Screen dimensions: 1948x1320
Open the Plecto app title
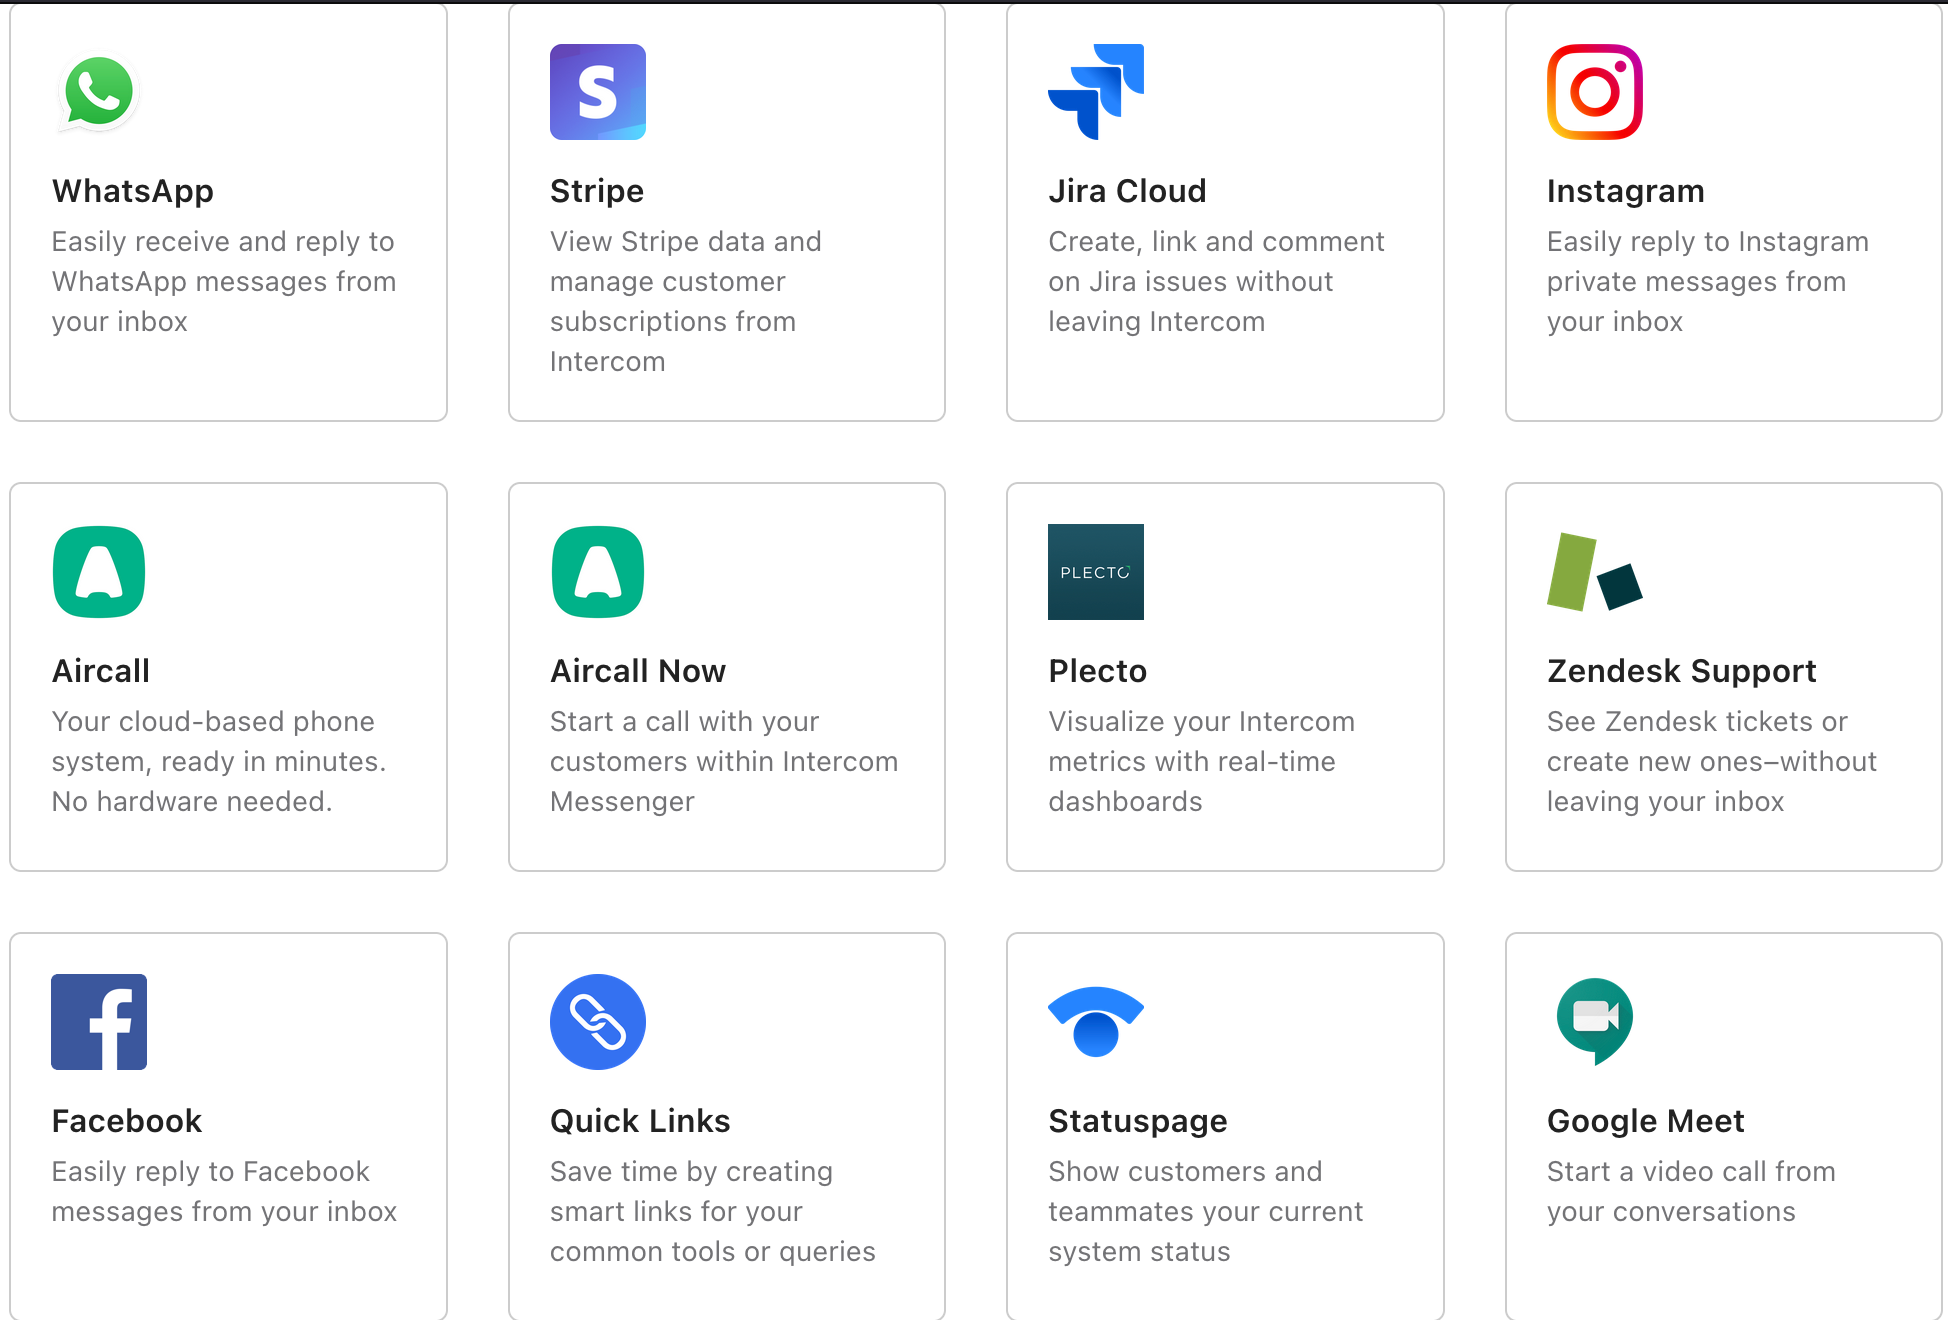click(1098, 671)
